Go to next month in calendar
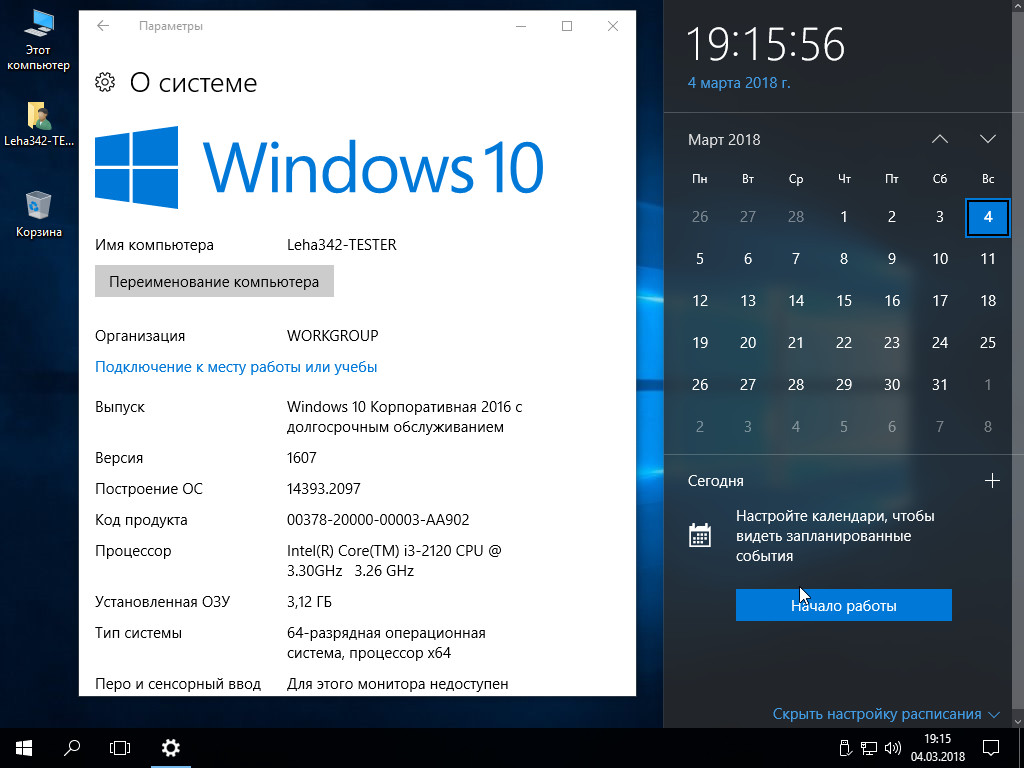Screen dimensions: 1024x768 (x=988, y=139)
